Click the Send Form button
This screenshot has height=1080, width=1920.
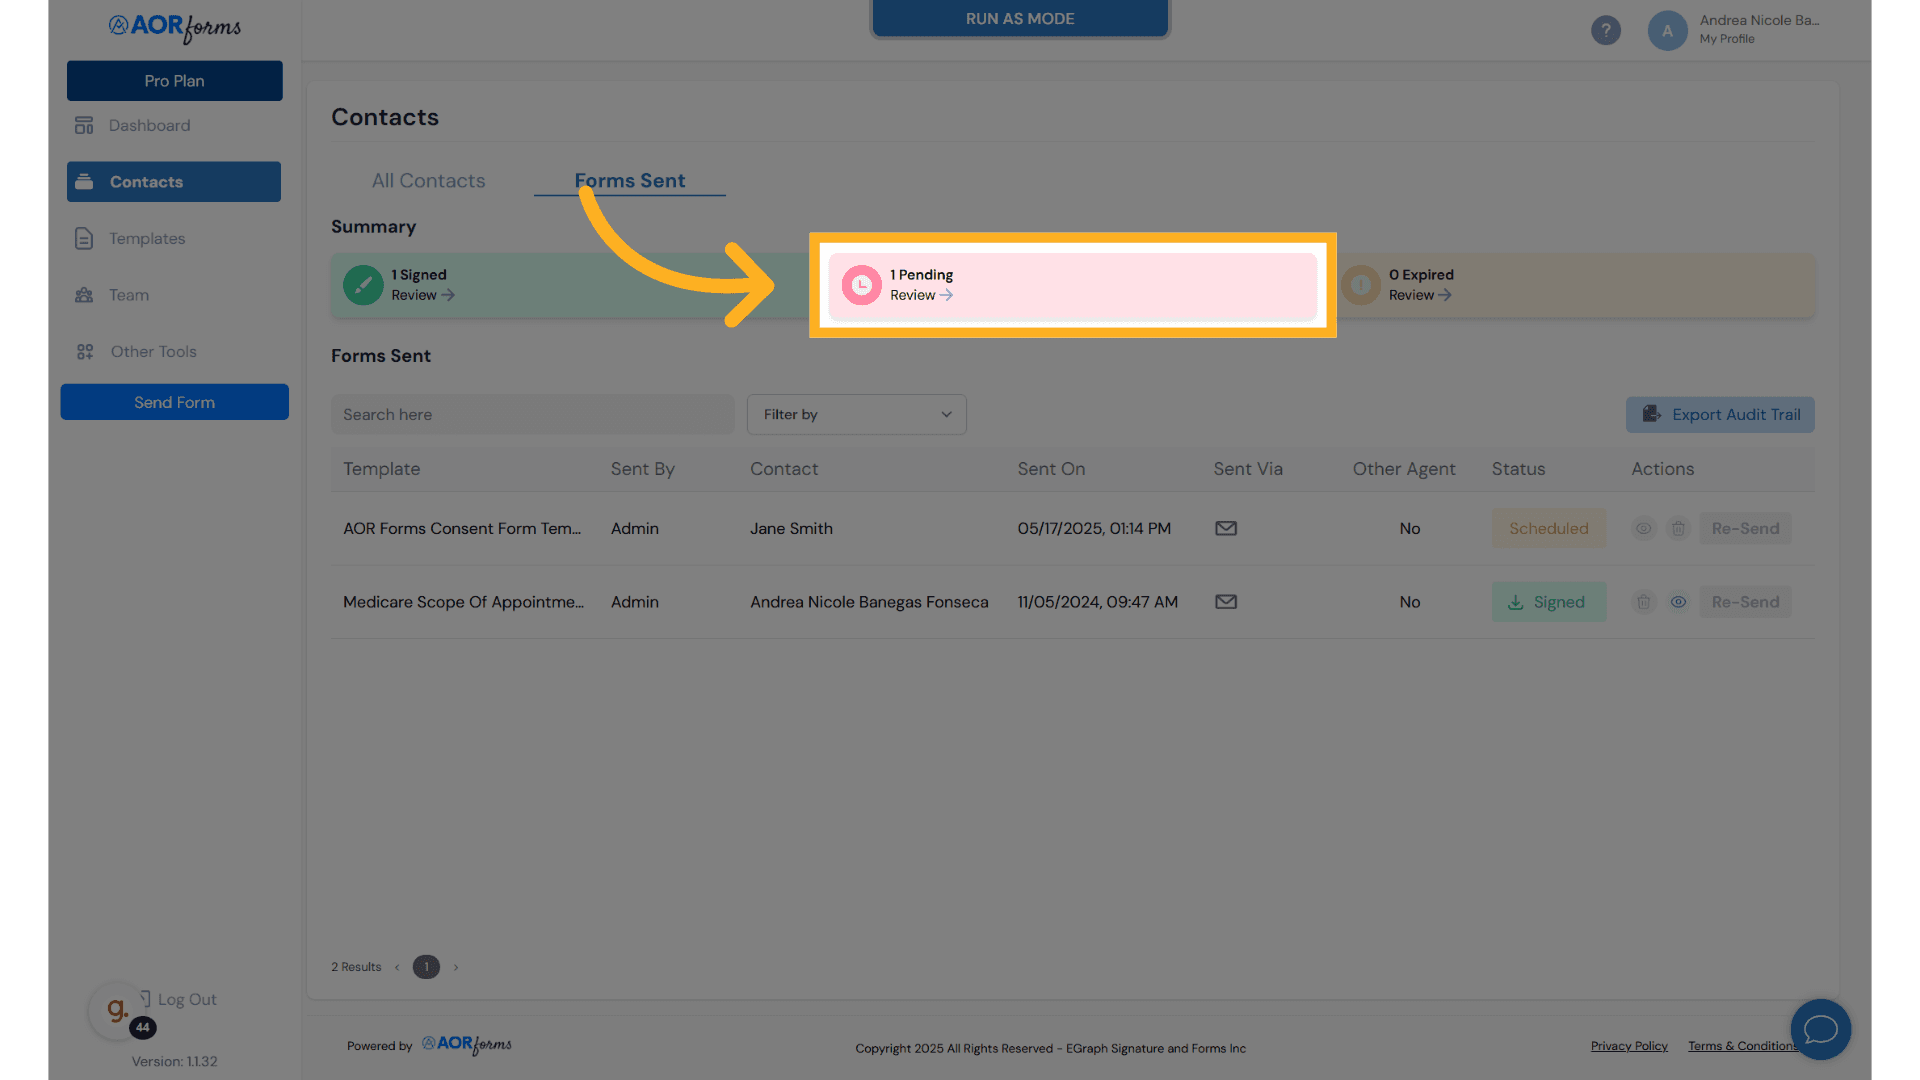175,402
